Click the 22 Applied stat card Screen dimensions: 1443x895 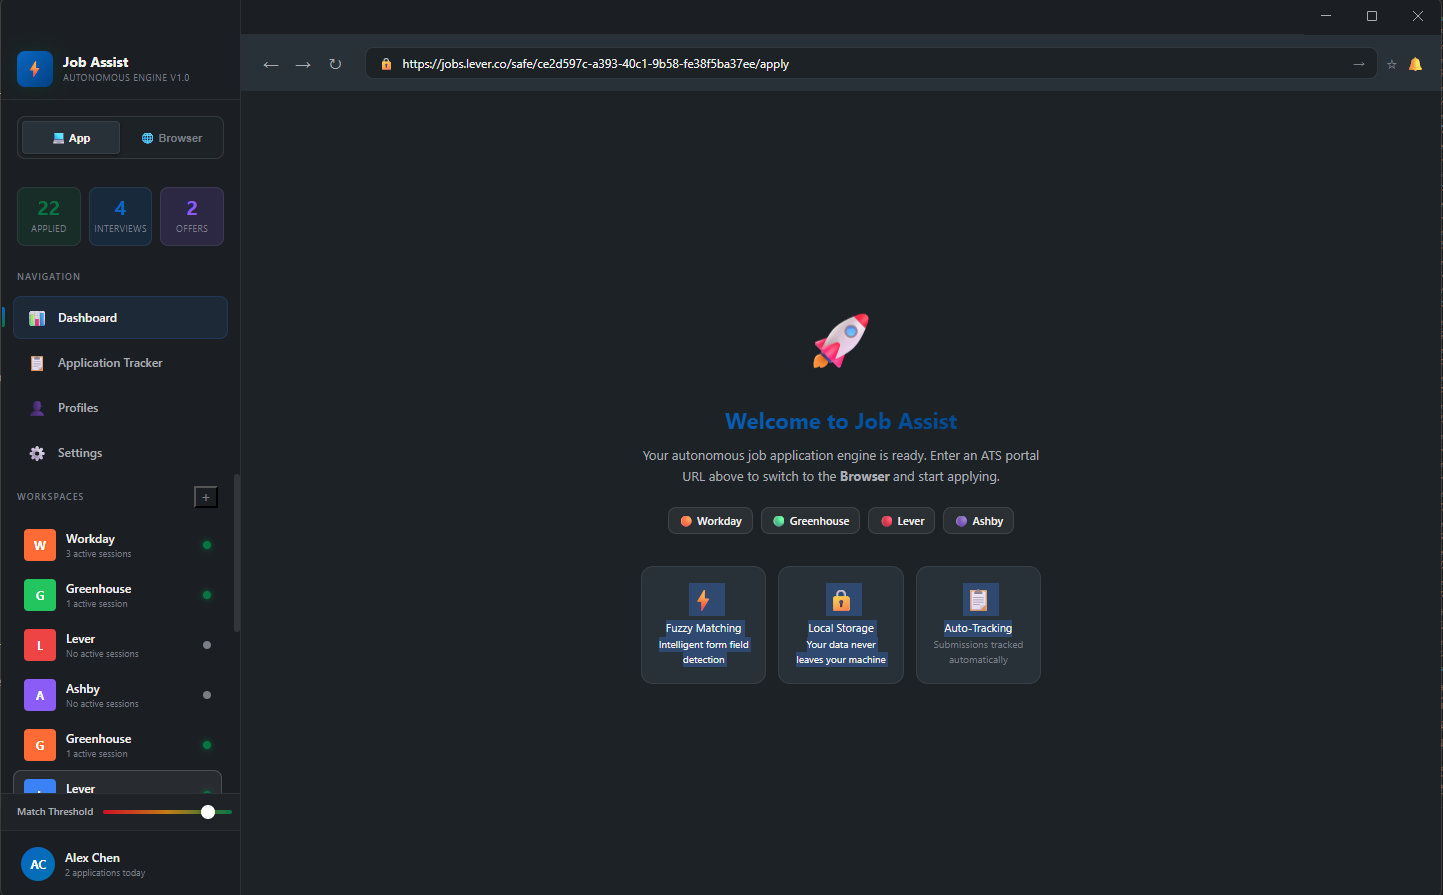(x=49, y=216)
